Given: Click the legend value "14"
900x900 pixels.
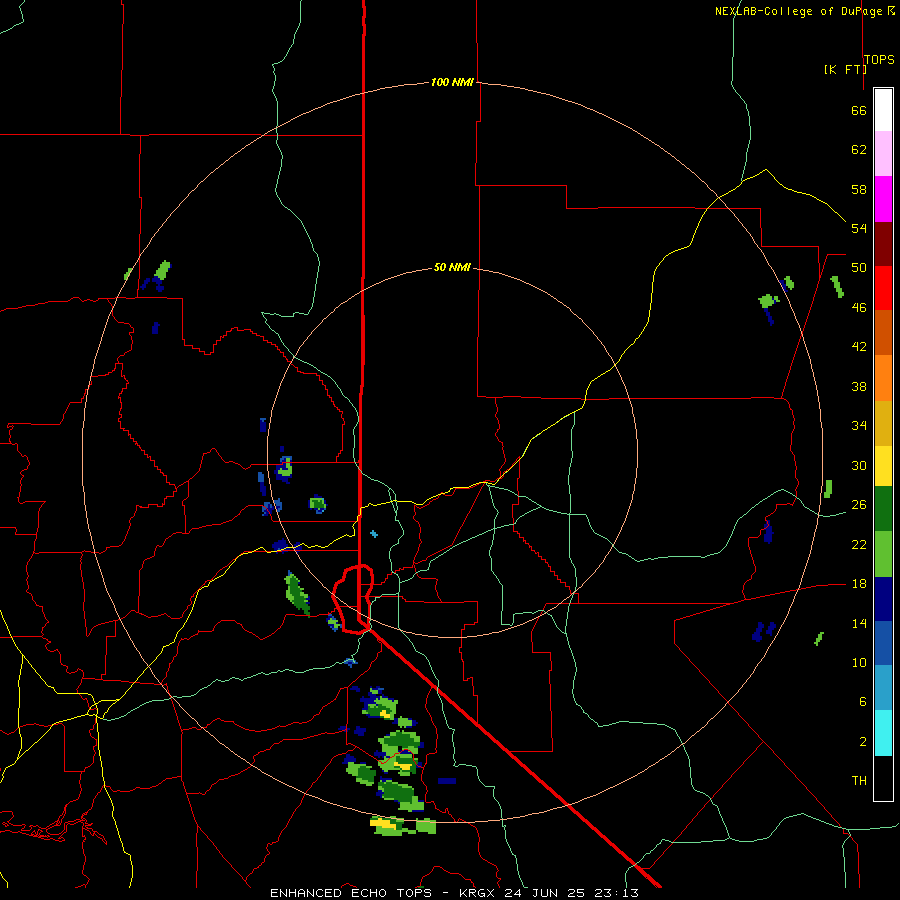Looking at the screenshot, I should [x=859, y=623].
